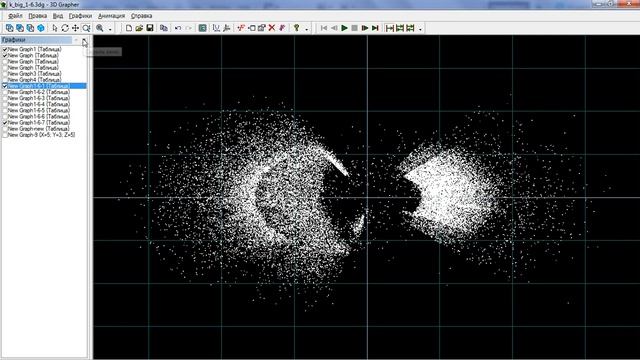Screen dimensions: 640x360
Task: Uncheck New Graph1-6-1 (Таблица) checkbox
Action: click(x=5, y=86)
